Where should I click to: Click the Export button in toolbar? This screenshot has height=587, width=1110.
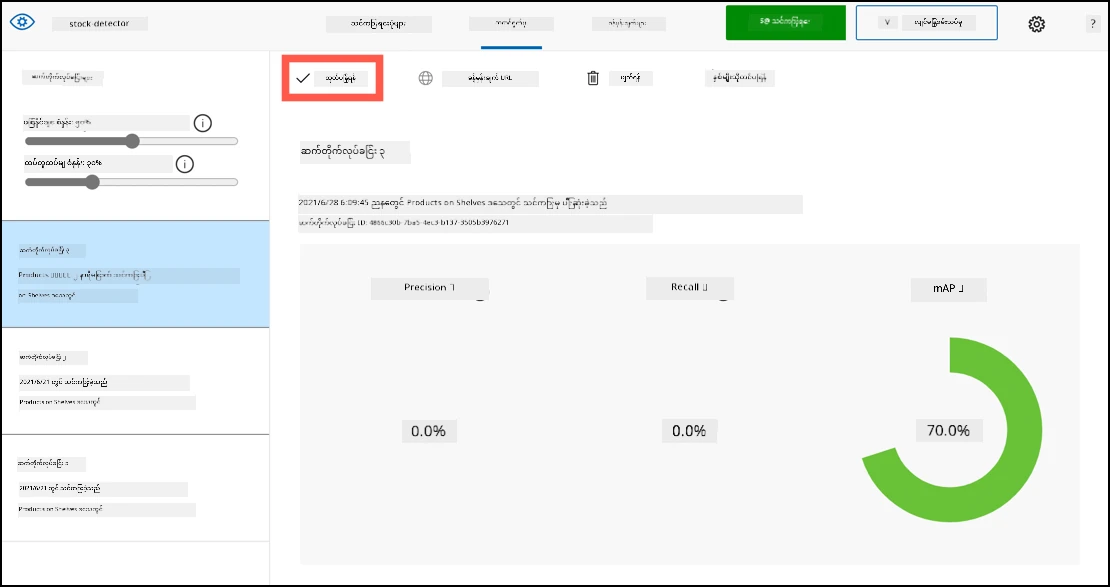click(740, 78)
